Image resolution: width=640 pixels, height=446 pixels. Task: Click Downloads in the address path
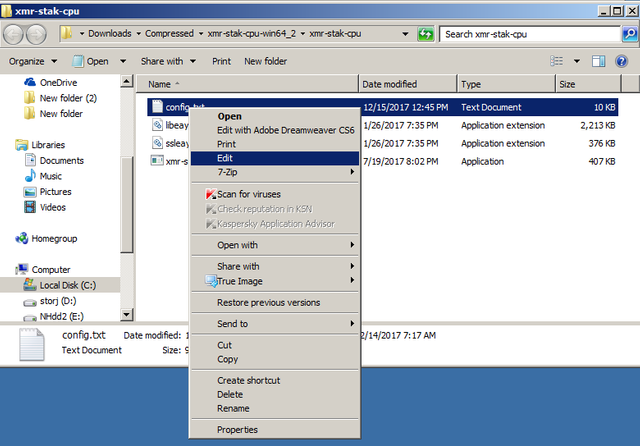[x=110, y=33]
